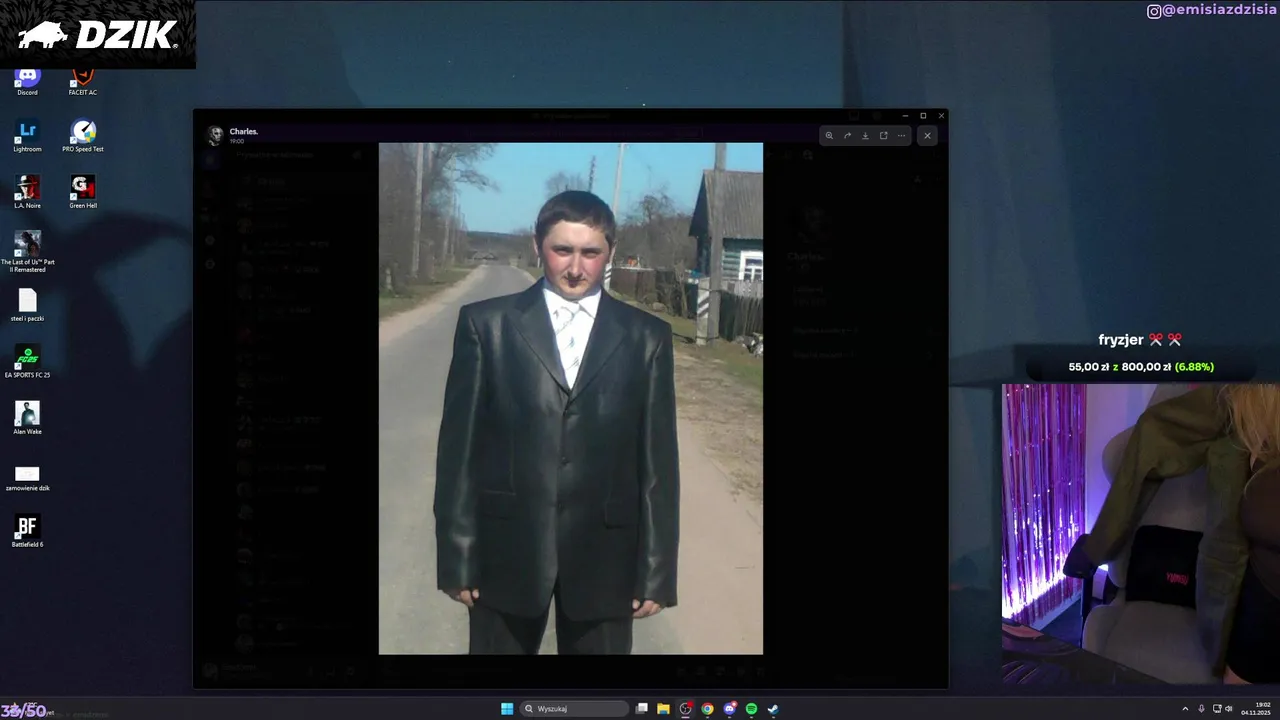Zoom into the image with the magnifier icon
The width and height of the screenshot is (1280, 720).
point(829,136)
